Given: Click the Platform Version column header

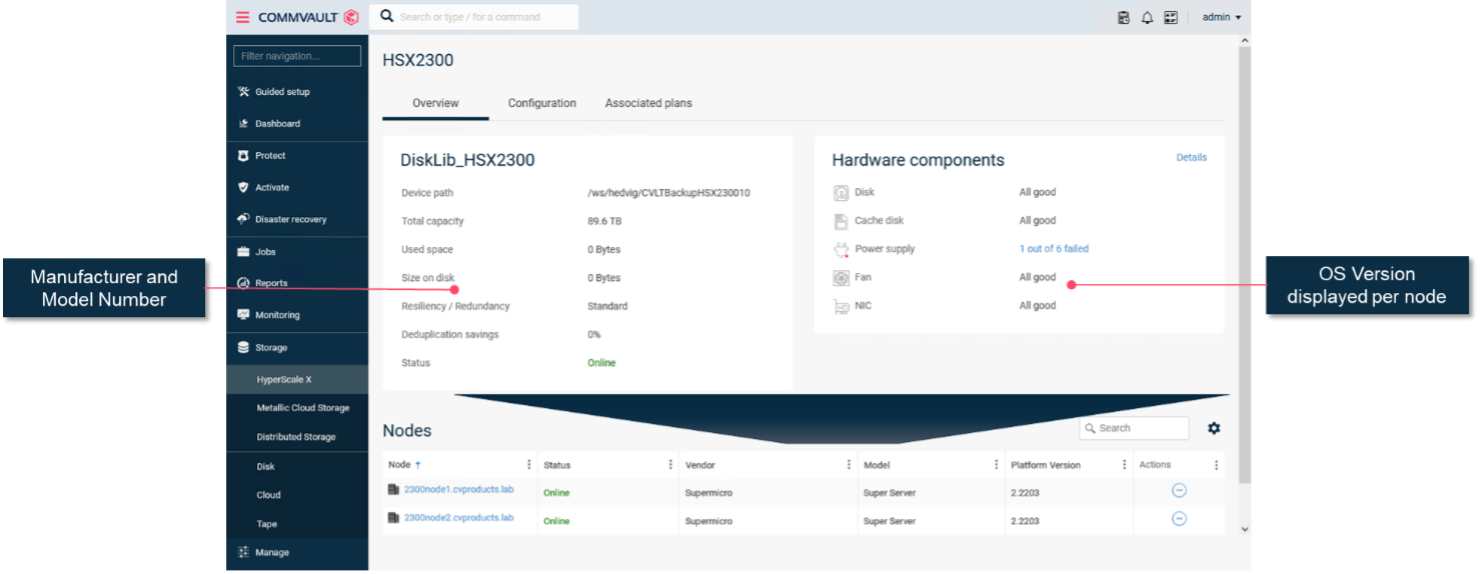Looking at the screenshot, I should (1045, 465).
